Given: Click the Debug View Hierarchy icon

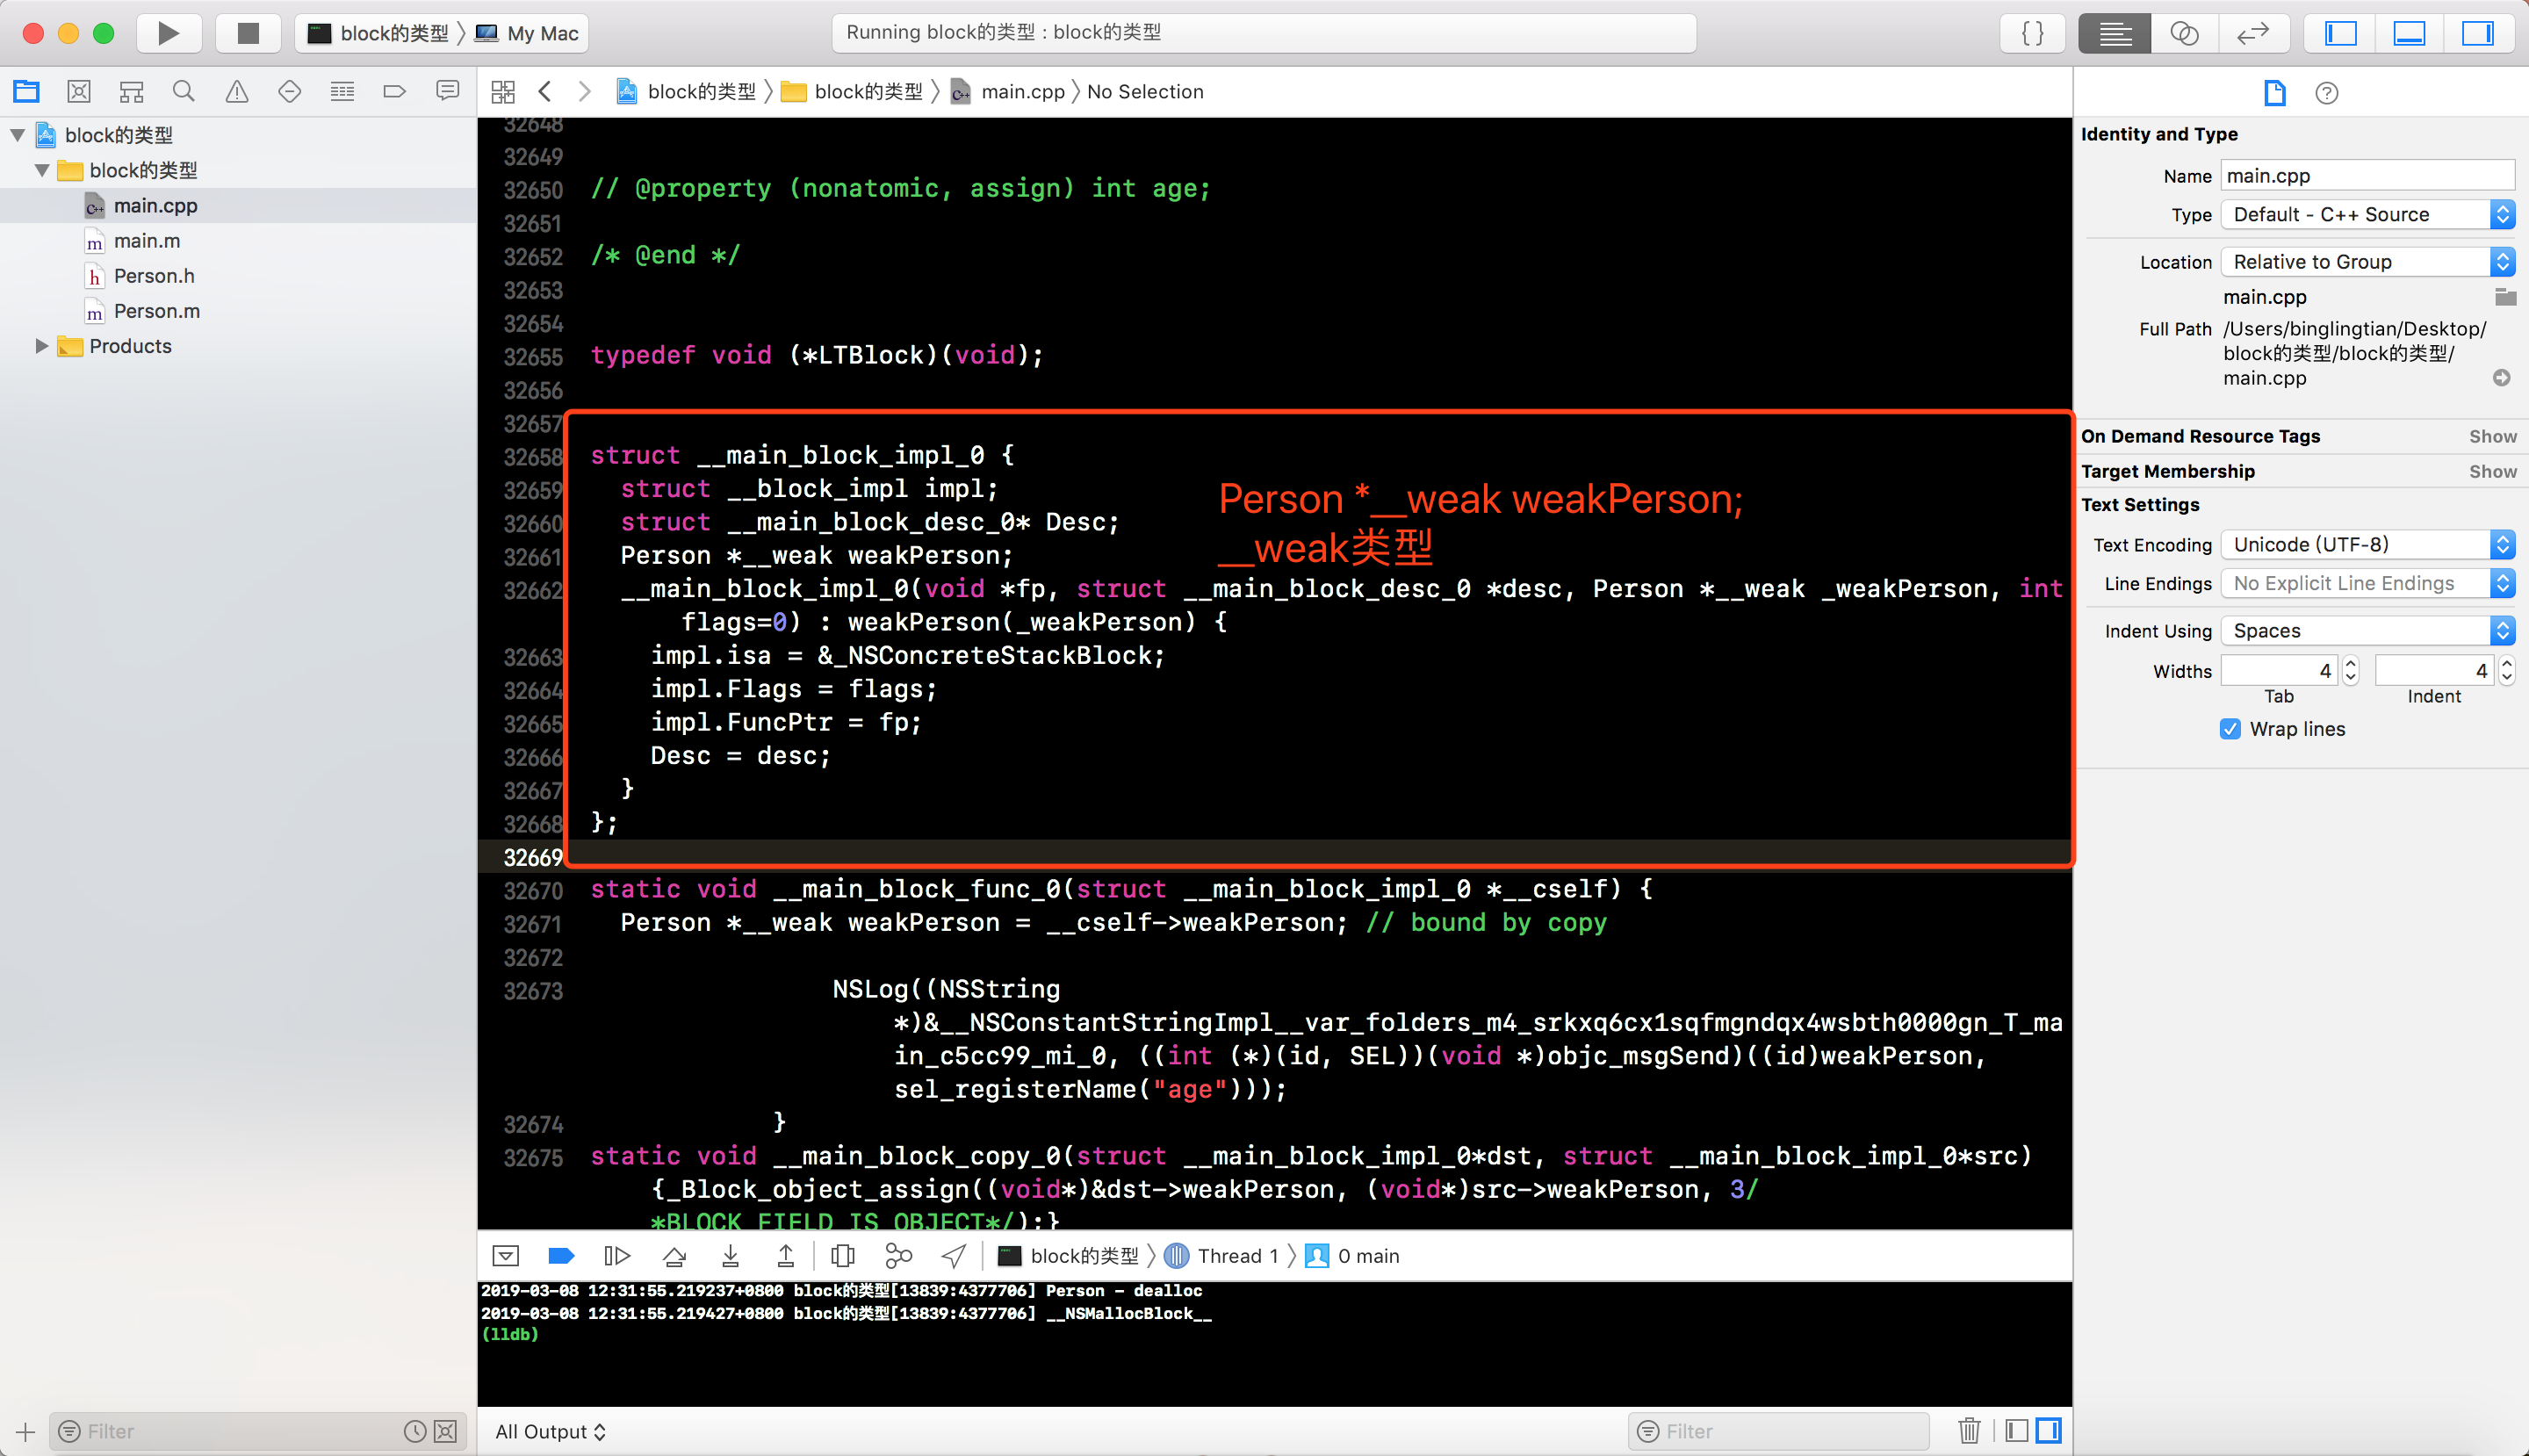Looking at the screenshot, I should [x=842, y=1256].
